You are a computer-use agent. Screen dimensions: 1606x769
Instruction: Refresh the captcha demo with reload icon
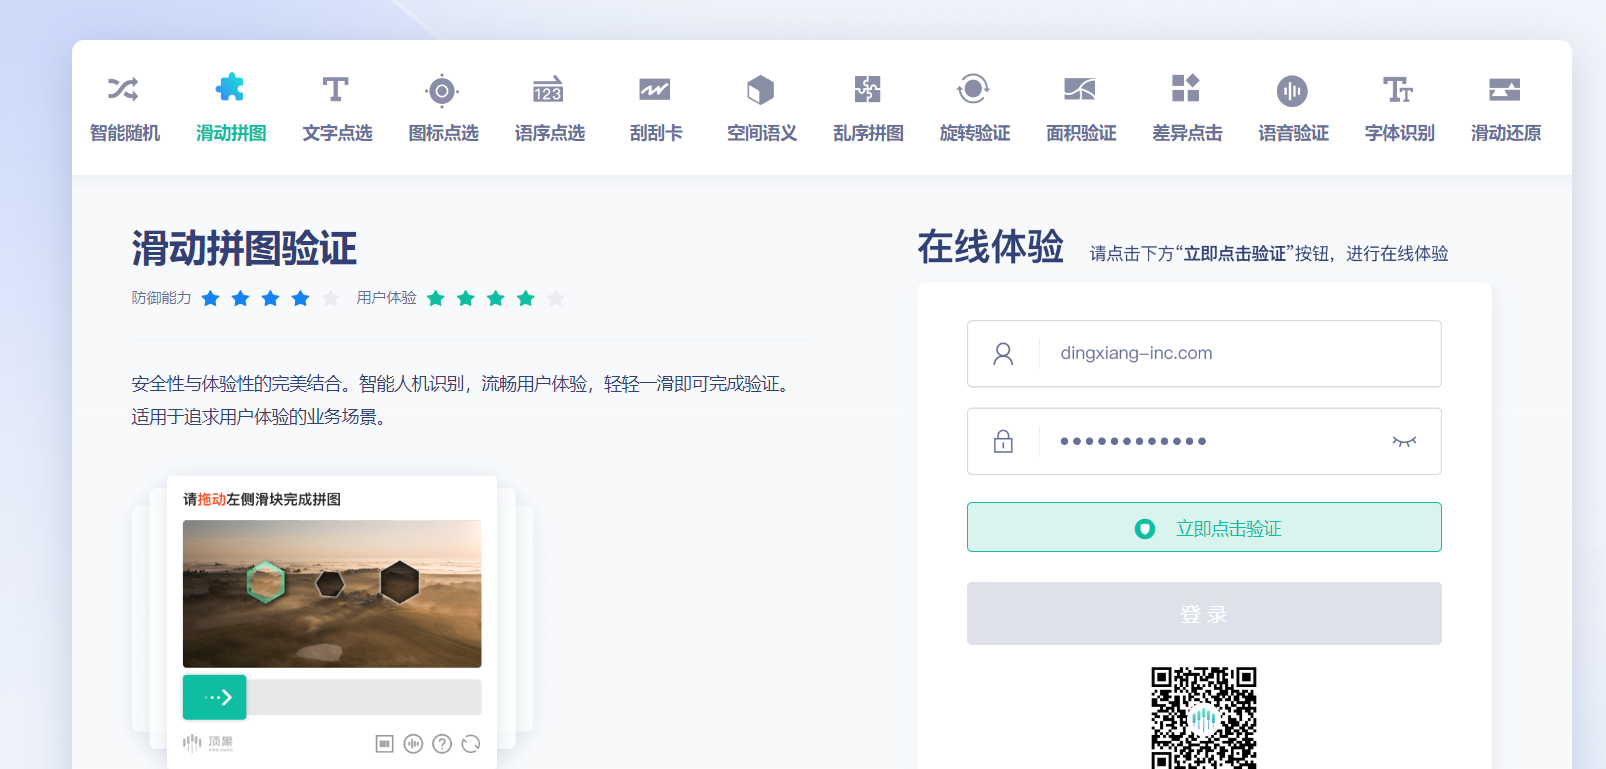pyautogui.click(x=471, y=743)
